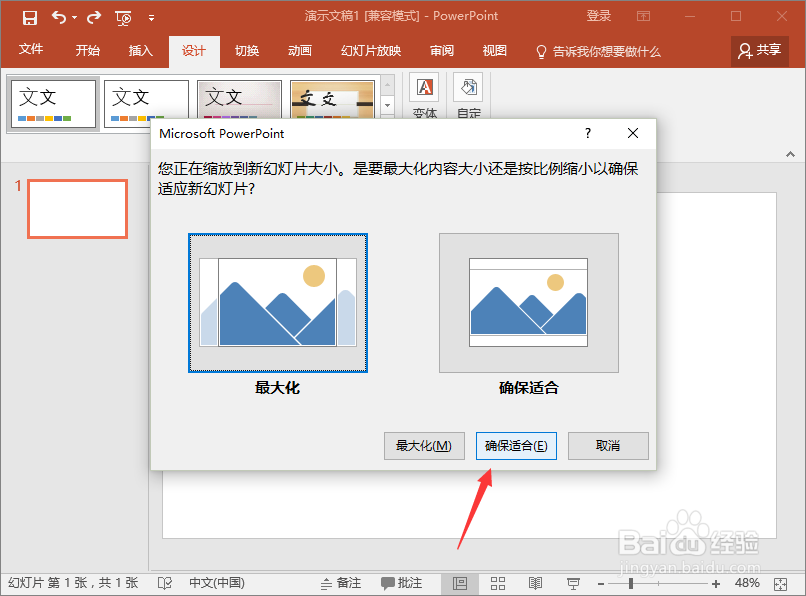Viewport: 806px width, 596px height.
Task: Select the fourth wood-style theme thumbnail
Action: coord(332,99)
